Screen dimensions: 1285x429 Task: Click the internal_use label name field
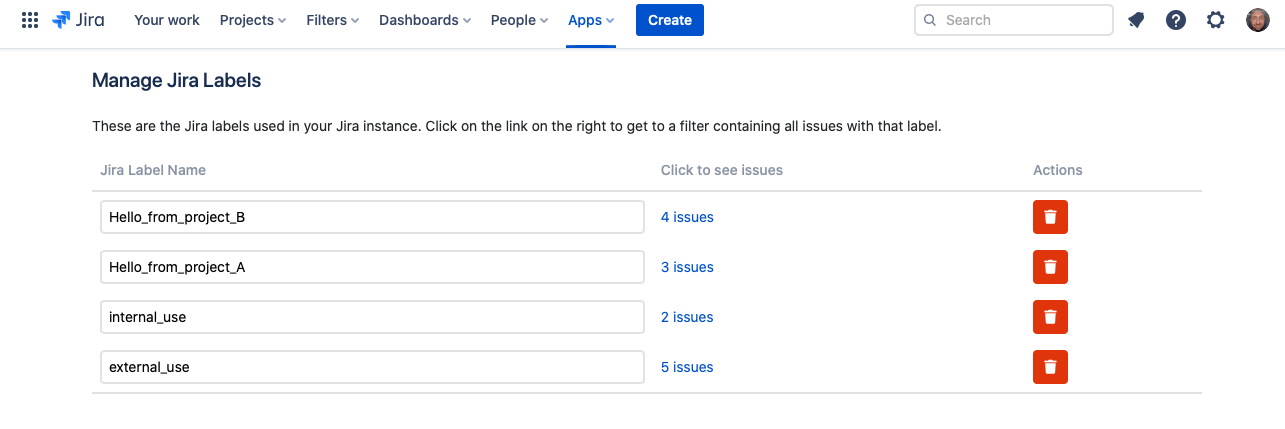coord(372,317)
